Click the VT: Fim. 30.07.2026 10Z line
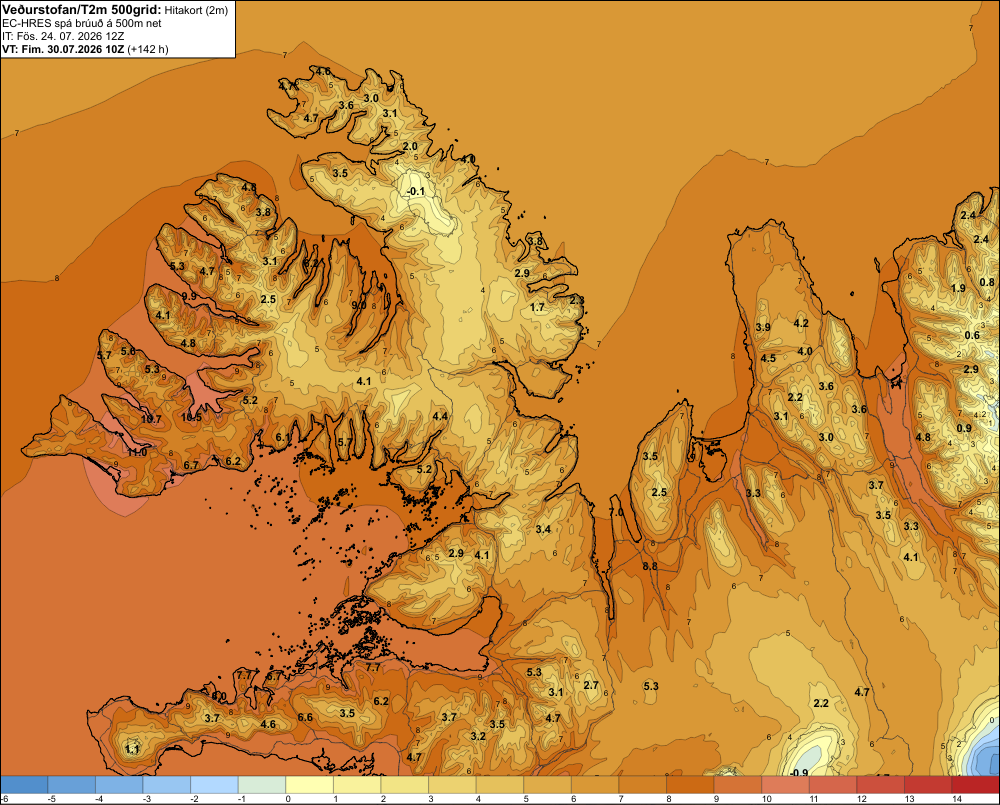This screenshot has height=805, width=1000. click(x=85, y=49)
